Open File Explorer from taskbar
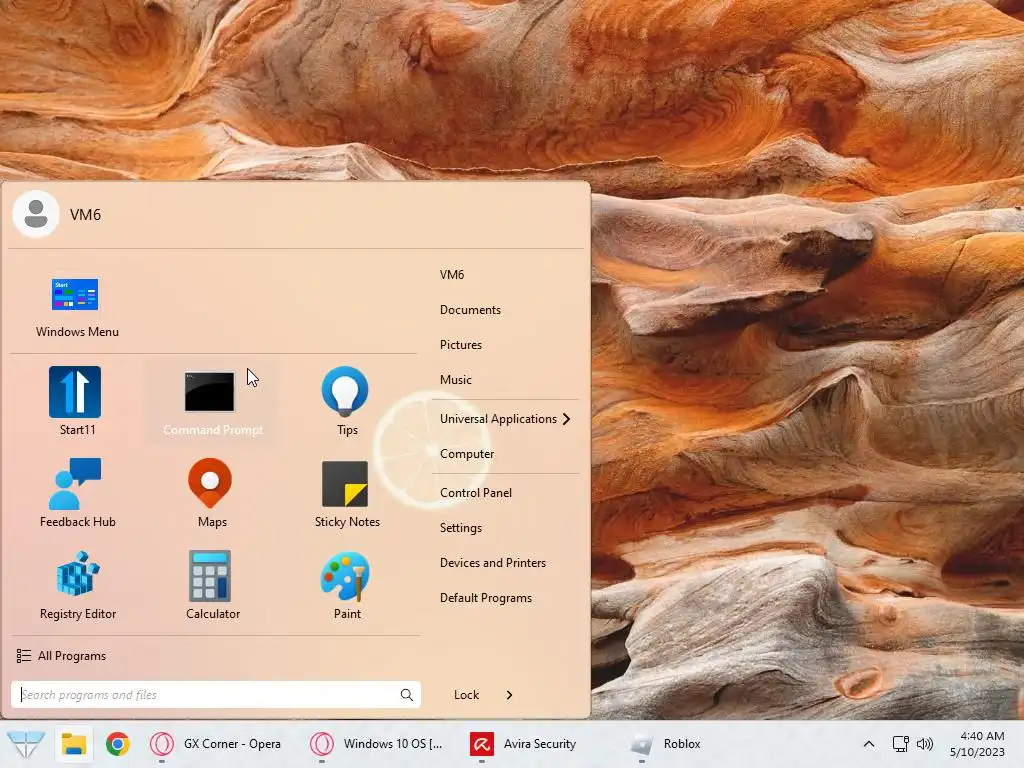Viewport: 1024px width, 768px height. [74, 744]
